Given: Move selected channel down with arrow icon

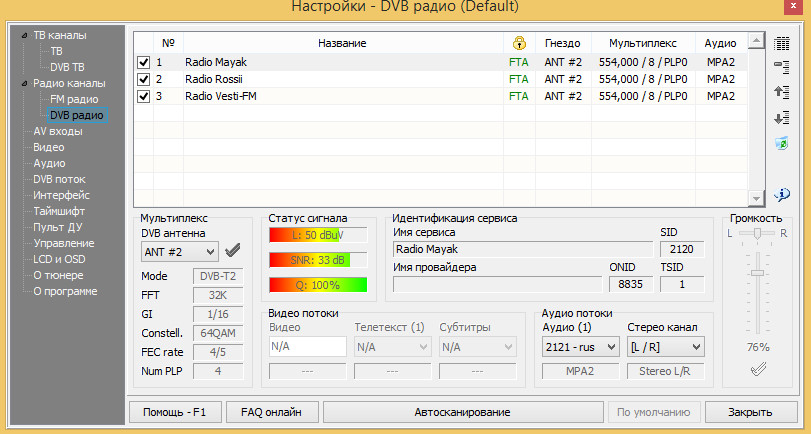Looking at the screenshot, I should point(782,118).
